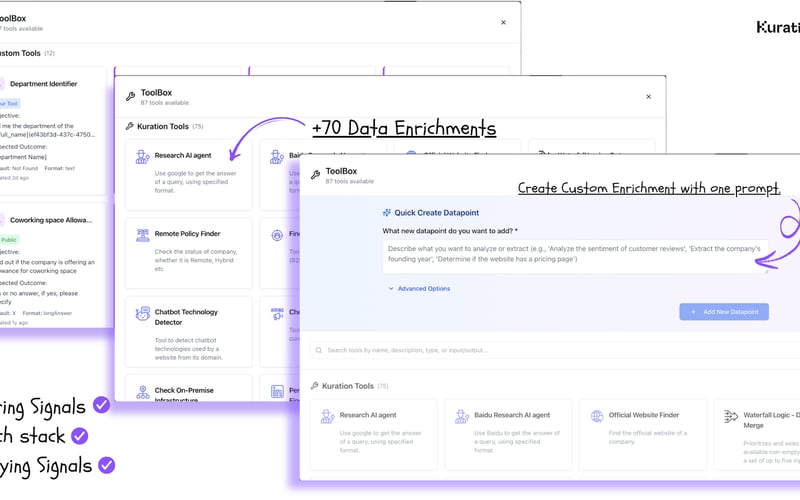Click the Quick Create Datapoint heading
The image size is (800, 500).
tap(436, 213)
